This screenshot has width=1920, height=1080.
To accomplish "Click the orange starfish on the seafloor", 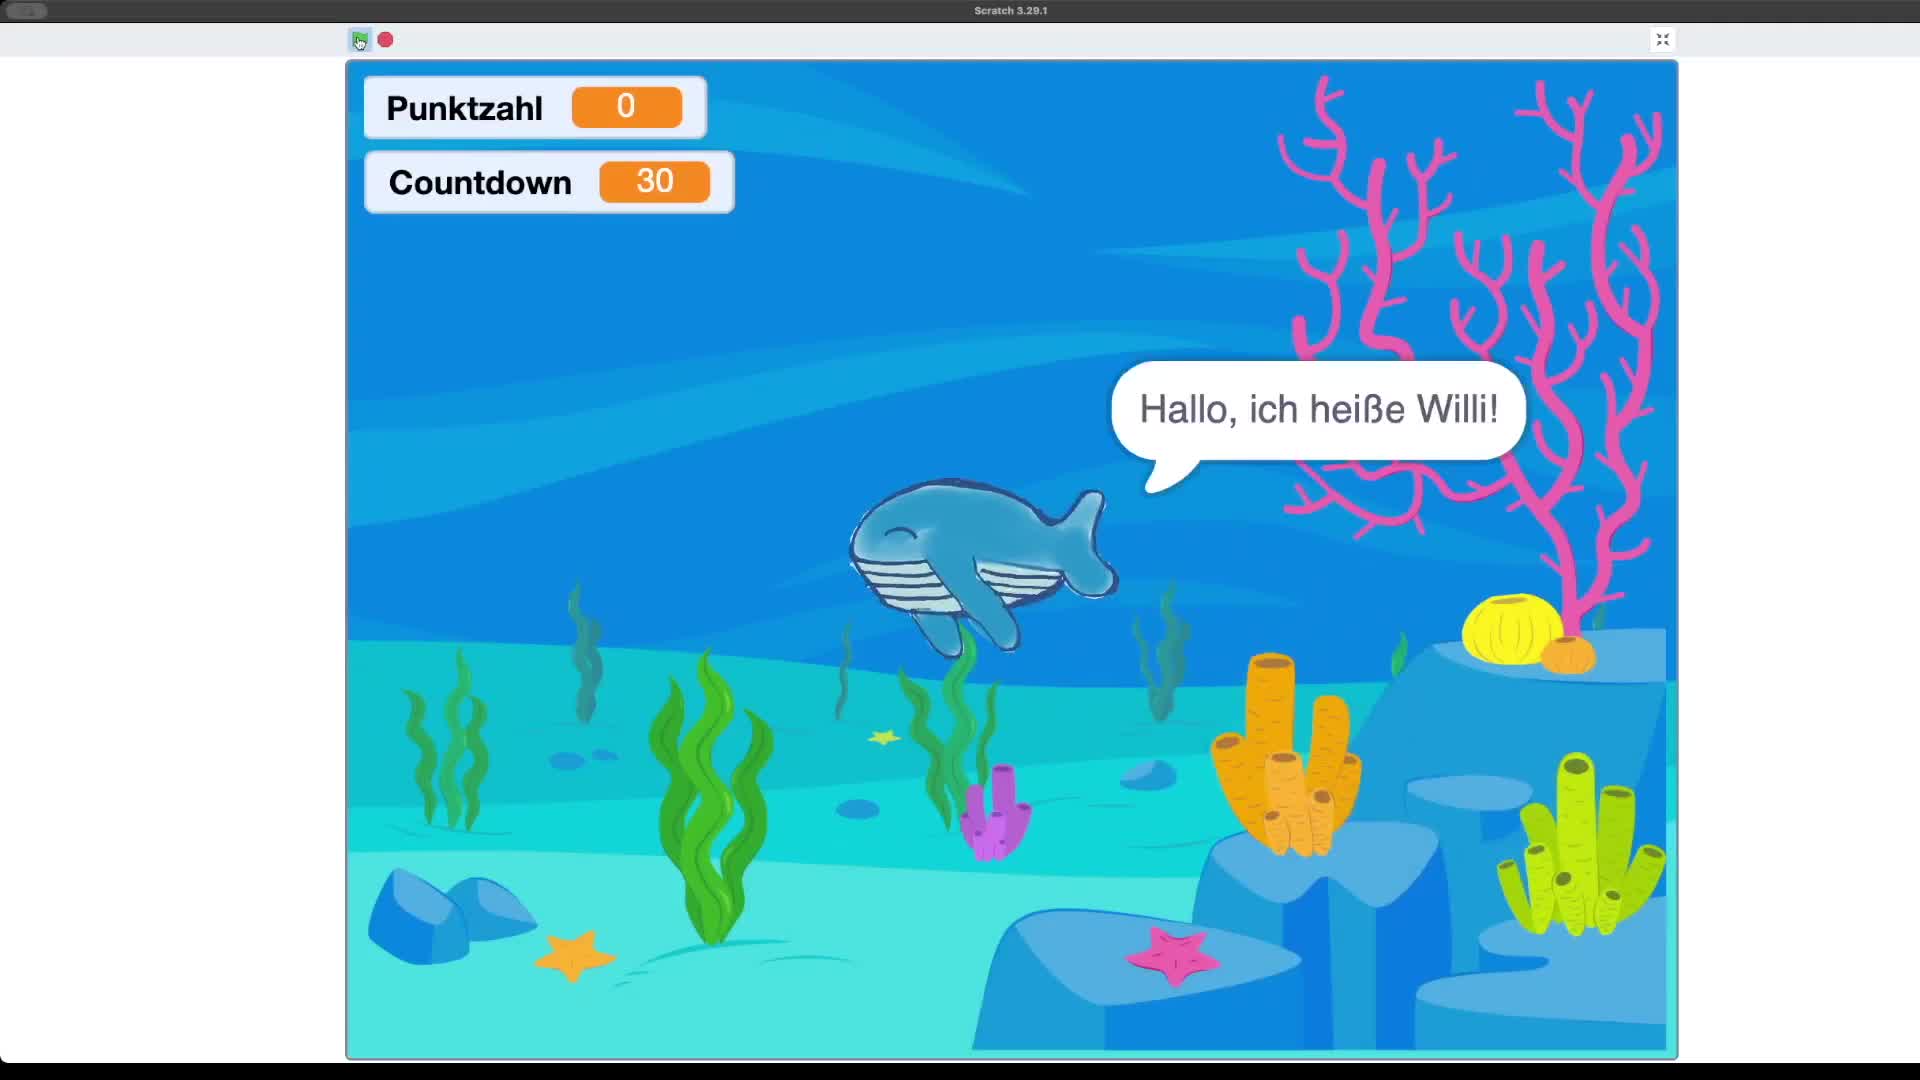I will (x=573, y=955).
